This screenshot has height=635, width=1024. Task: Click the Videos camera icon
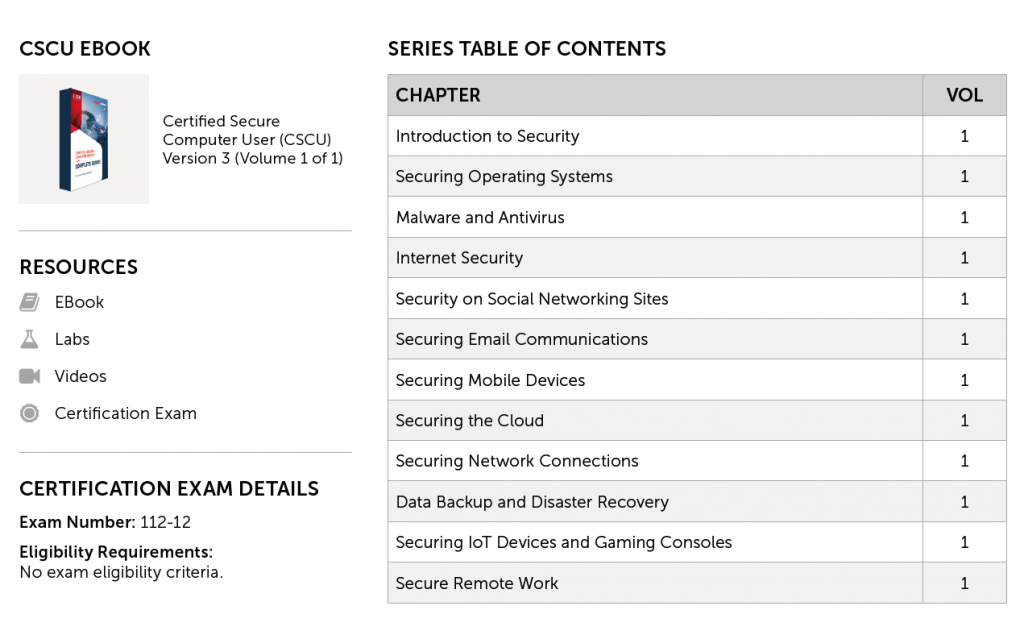point(29,376)
